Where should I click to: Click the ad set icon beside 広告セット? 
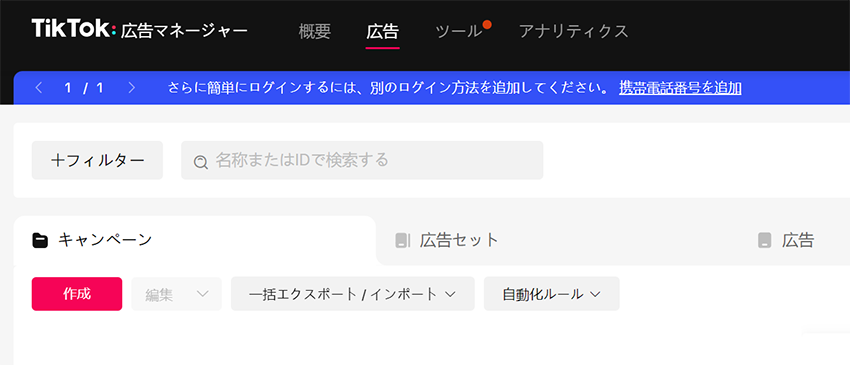coord(402,240)
